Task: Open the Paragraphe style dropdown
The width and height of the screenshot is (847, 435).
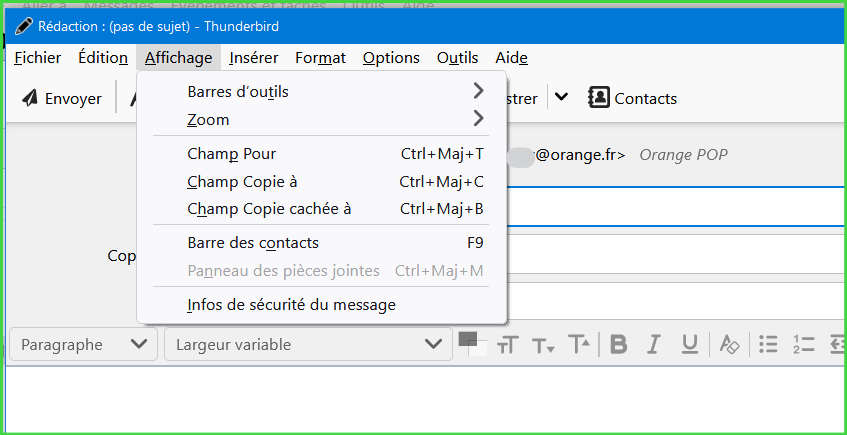Action: click(83, 345)
